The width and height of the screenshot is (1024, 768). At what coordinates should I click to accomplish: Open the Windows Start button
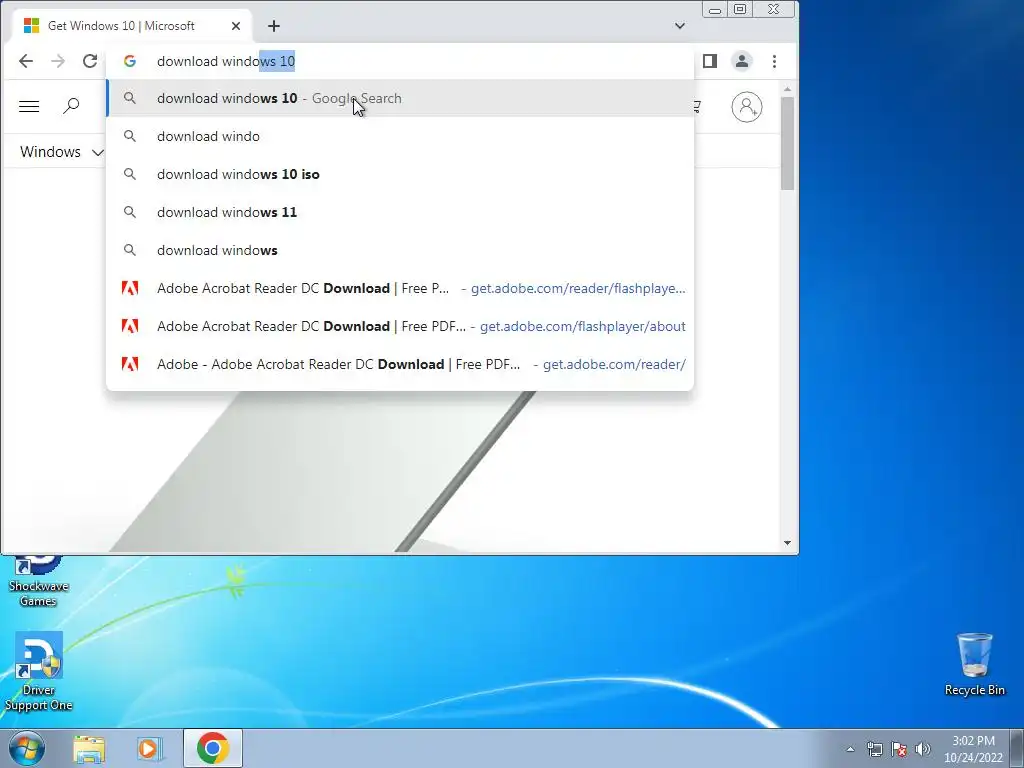click(27, 748)
